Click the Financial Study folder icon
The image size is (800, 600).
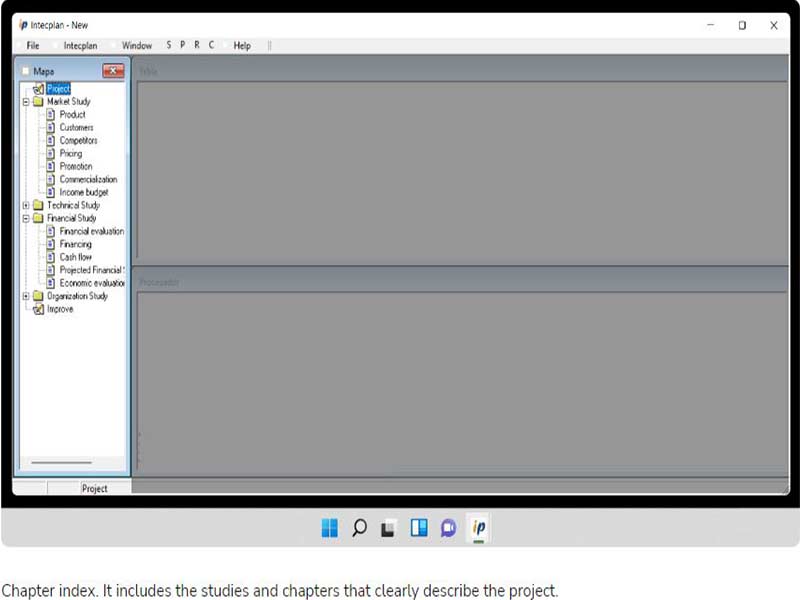click(x=38, y=218)
